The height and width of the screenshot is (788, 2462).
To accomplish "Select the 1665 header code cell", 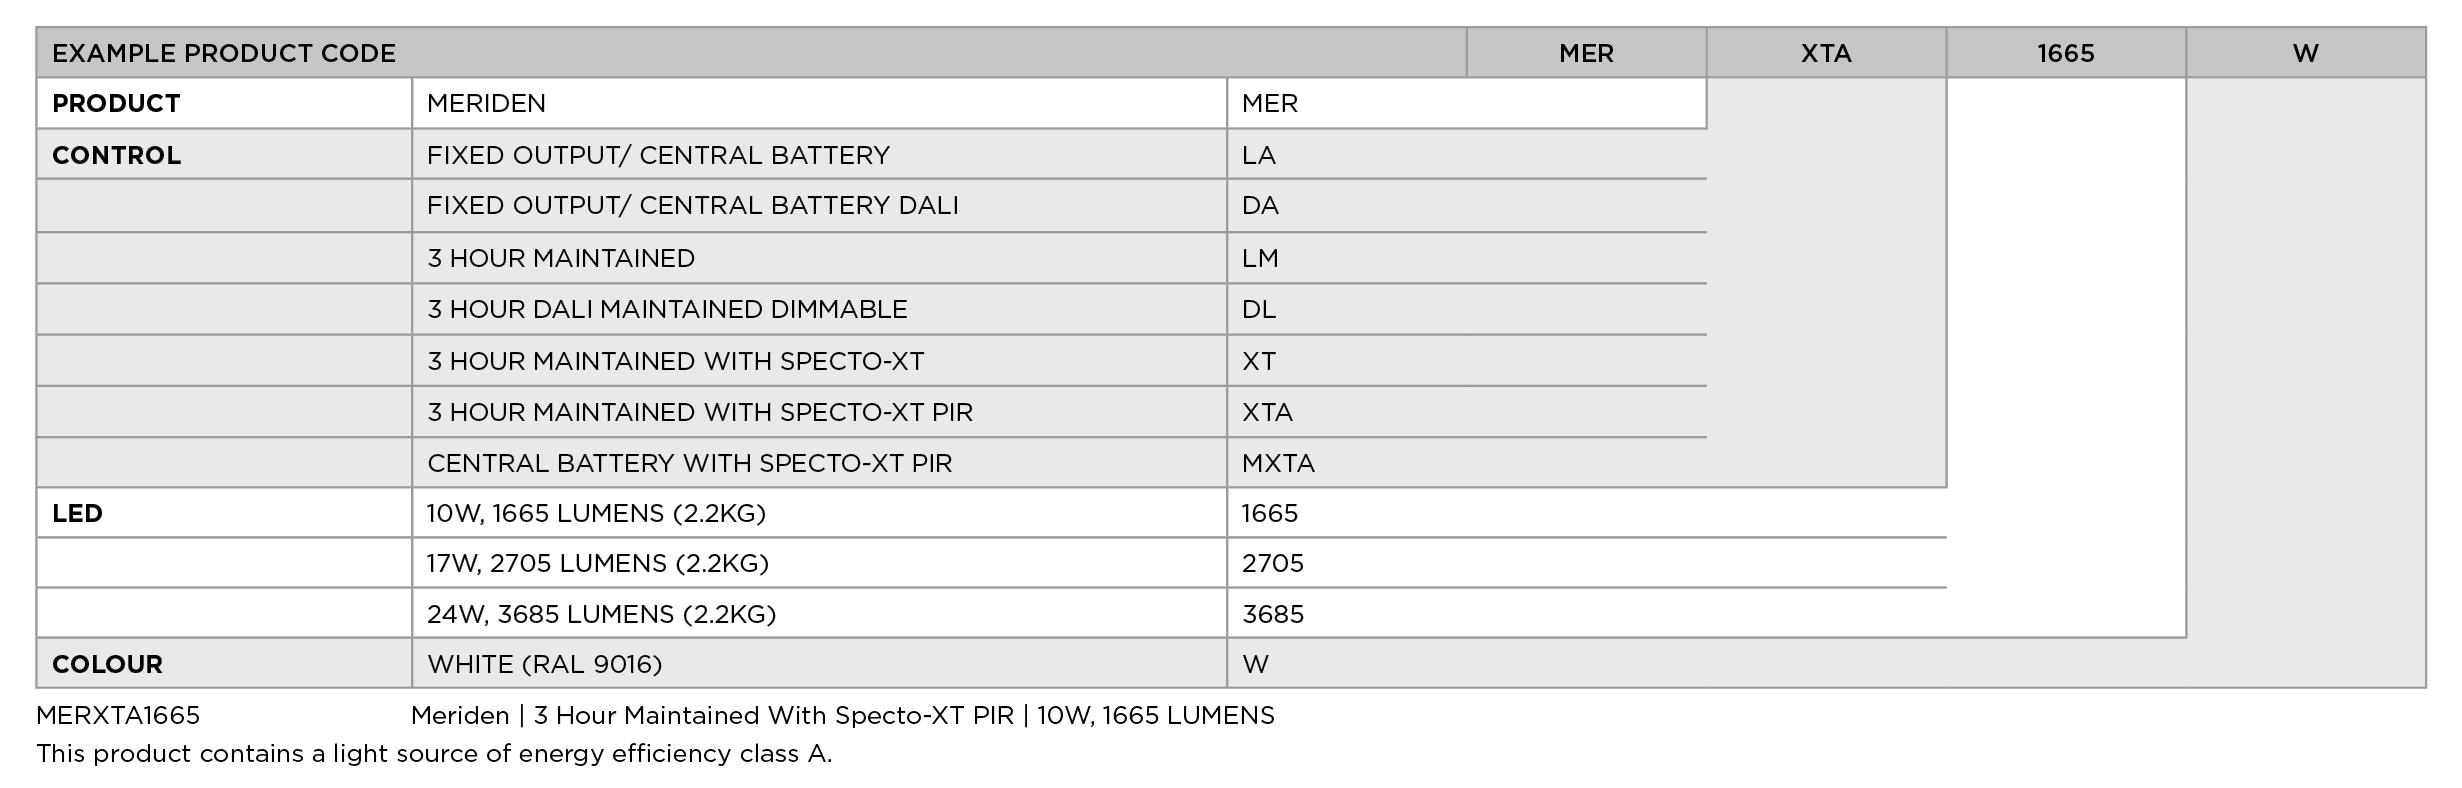I will [x=2066, y=53].
